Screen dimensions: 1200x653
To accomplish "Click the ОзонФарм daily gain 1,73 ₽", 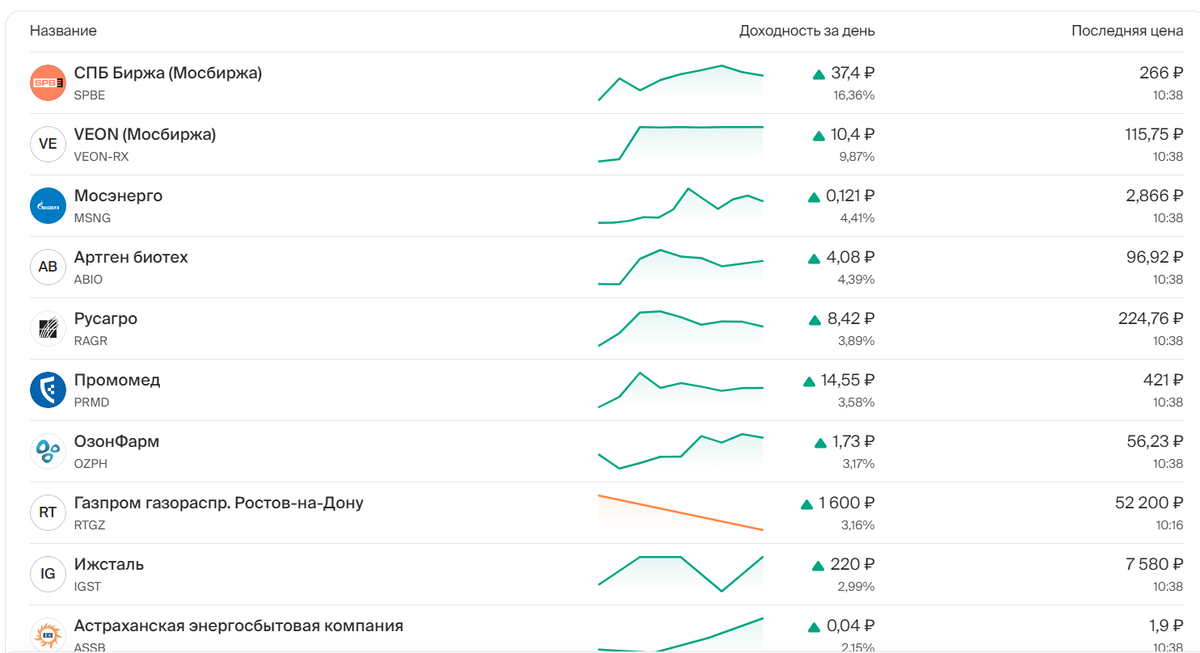I will pos(853,441).
